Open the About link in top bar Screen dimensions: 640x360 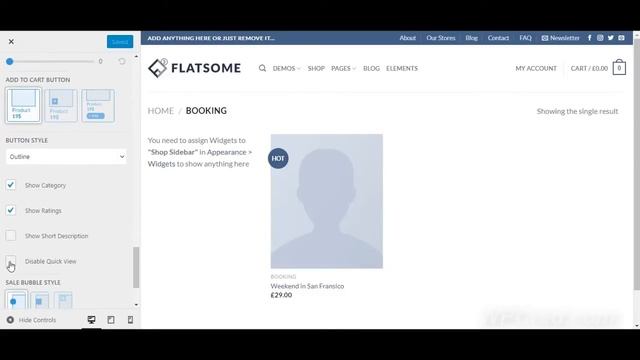coord(407,38)
